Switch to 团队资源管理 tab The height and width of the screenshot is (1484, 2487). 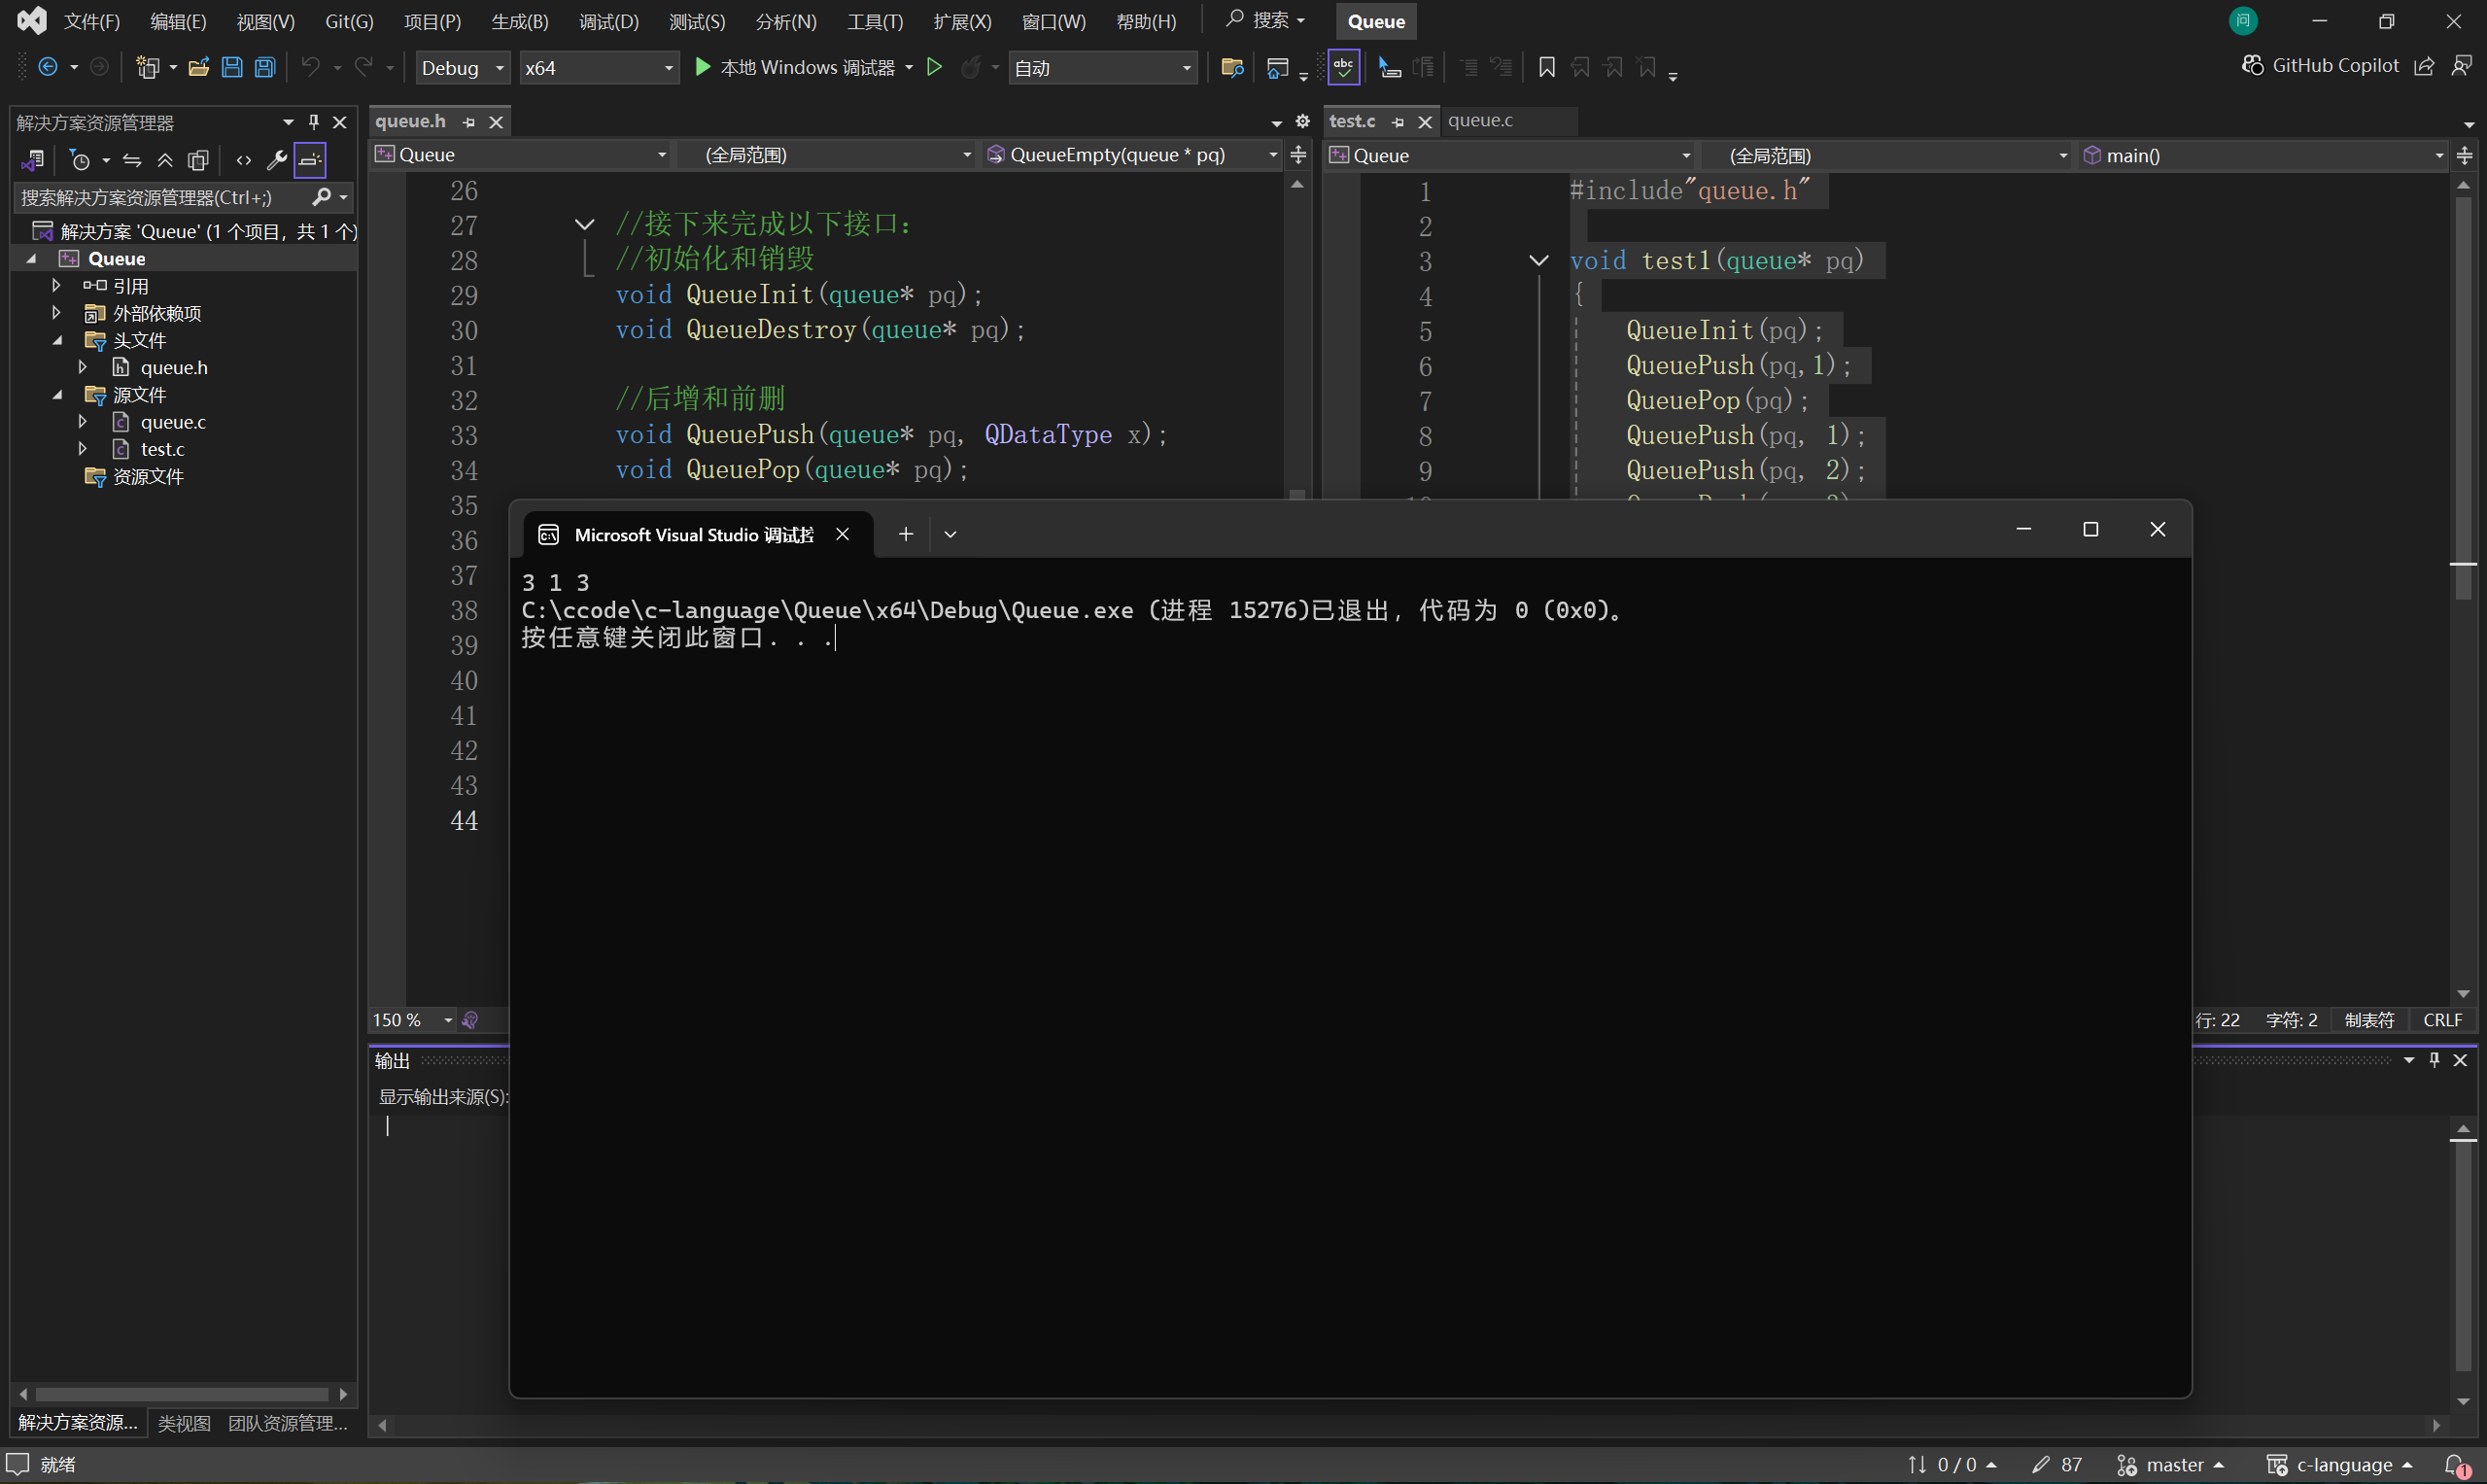click(x=288, y=1423)
